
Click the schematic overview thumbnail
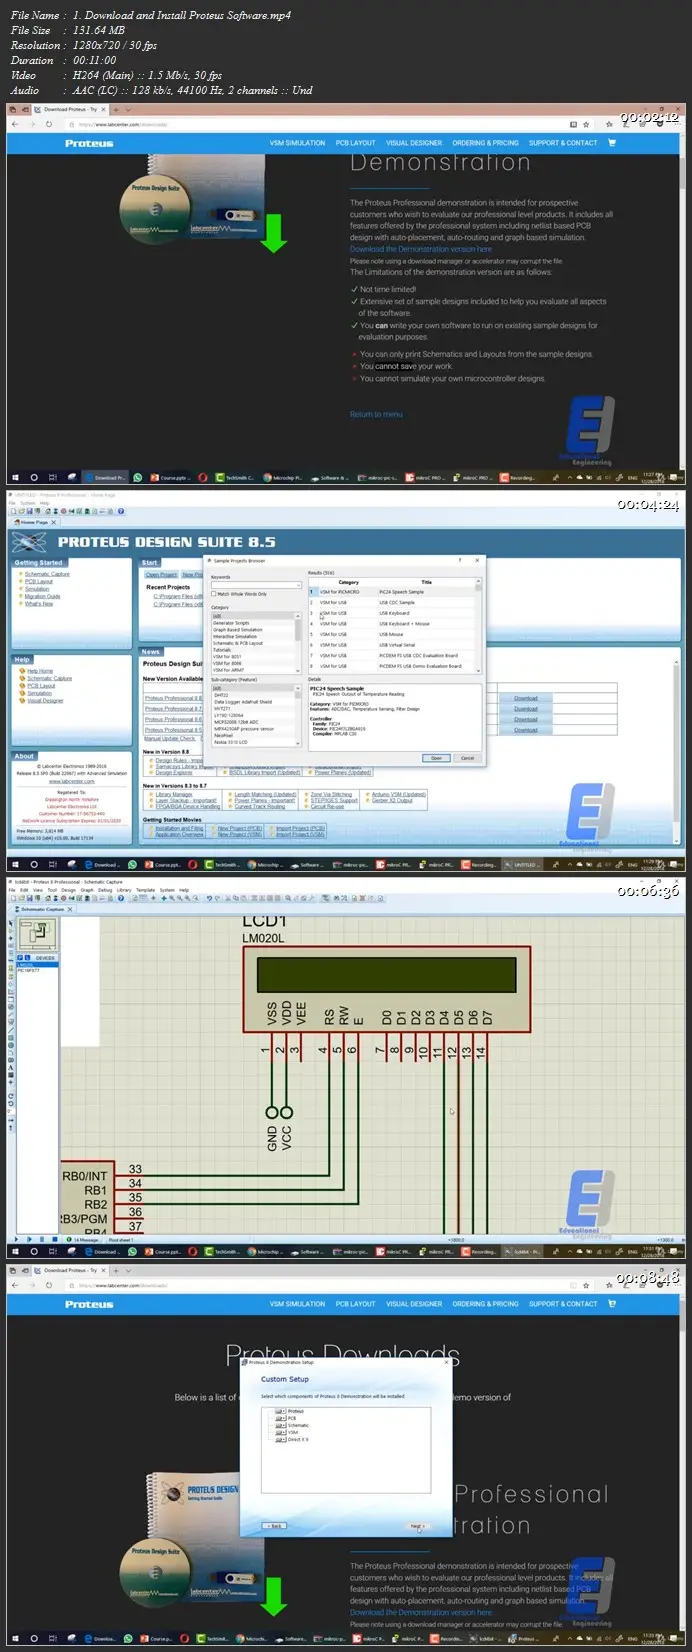pos(39,934)
